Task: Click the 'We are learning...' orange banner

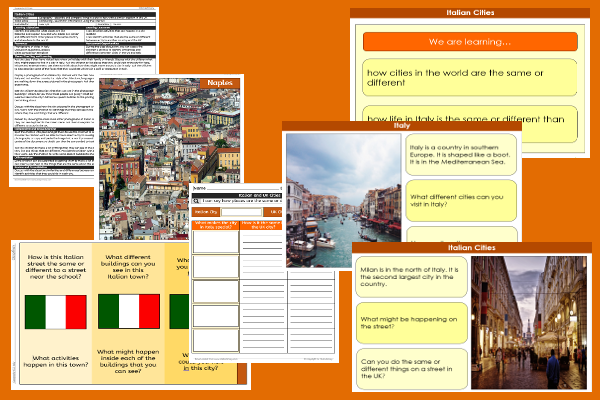Action: 470,42
